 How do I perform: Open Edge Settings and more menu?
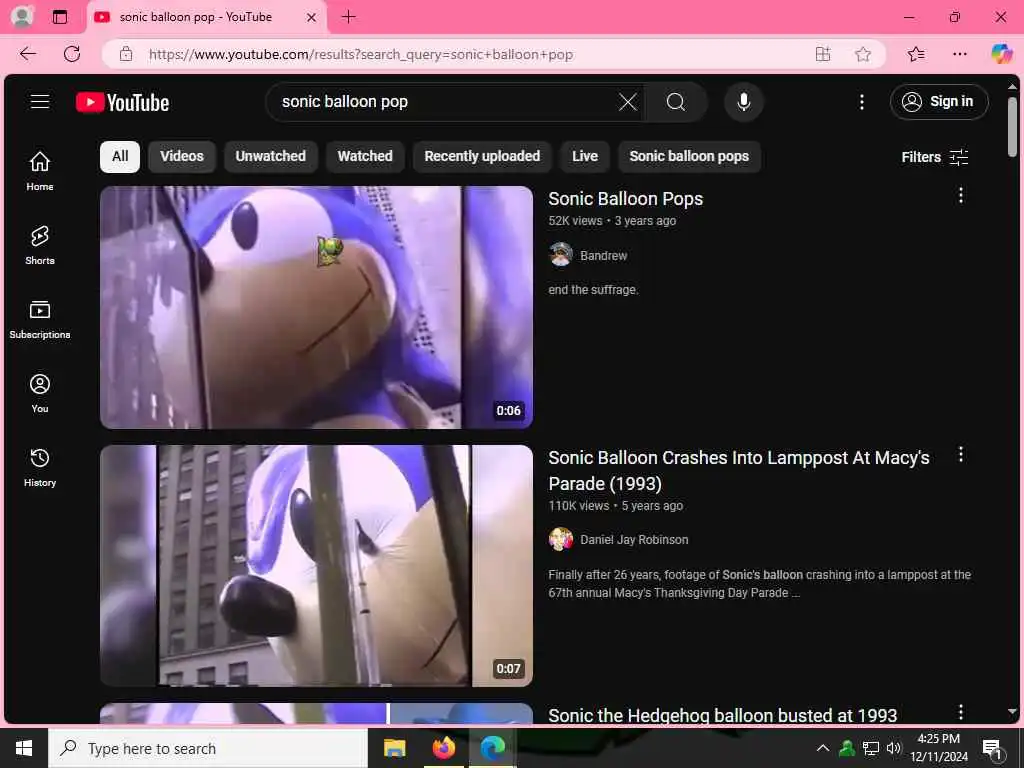(x=959, y=54)
